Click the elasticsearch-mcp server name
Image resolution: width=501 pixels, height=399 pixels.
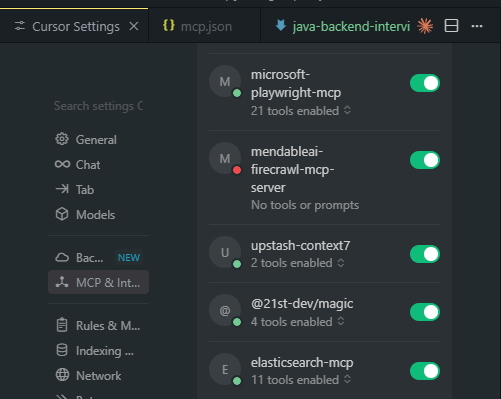pyautogui.click(x=302, y=362)
